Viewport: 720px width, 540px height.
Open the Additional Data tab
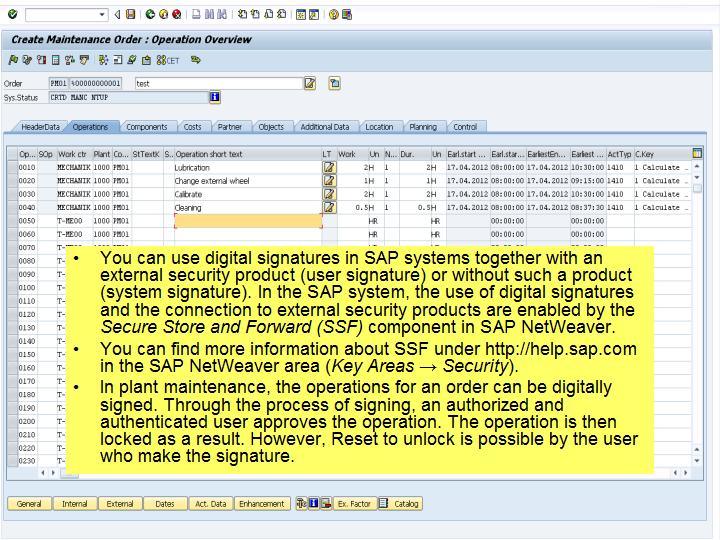click(325, 127)
